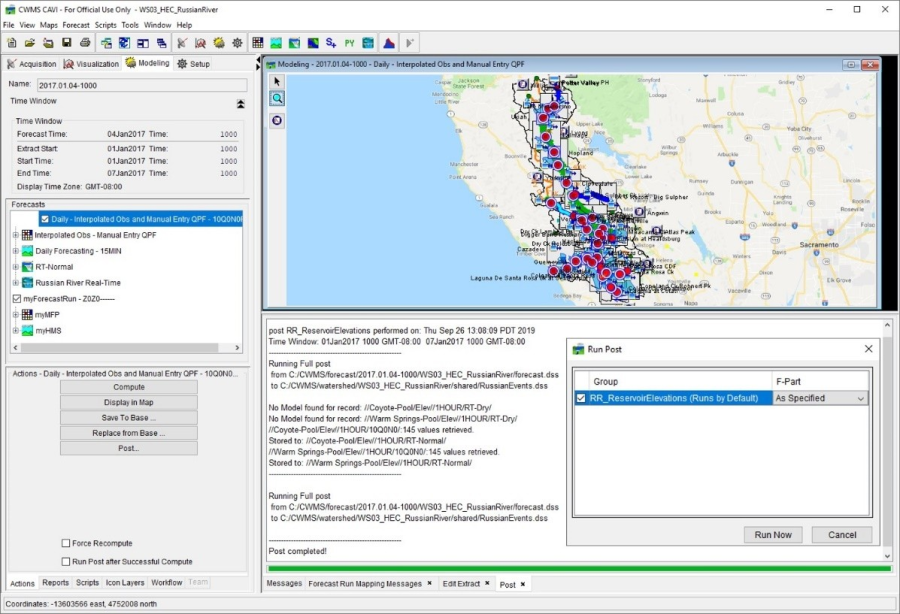Click the watershed tree icon after Print
This screenshot has height=614, width=900.
point(106,43)
